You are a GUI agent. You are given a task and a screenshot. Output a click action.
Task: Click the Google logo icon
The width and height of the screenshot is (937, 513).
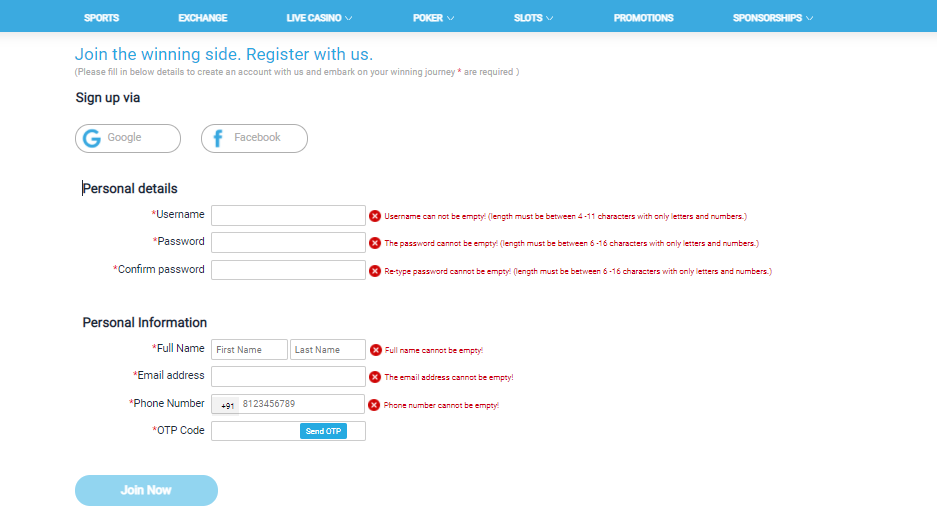[x=92, y=138]
